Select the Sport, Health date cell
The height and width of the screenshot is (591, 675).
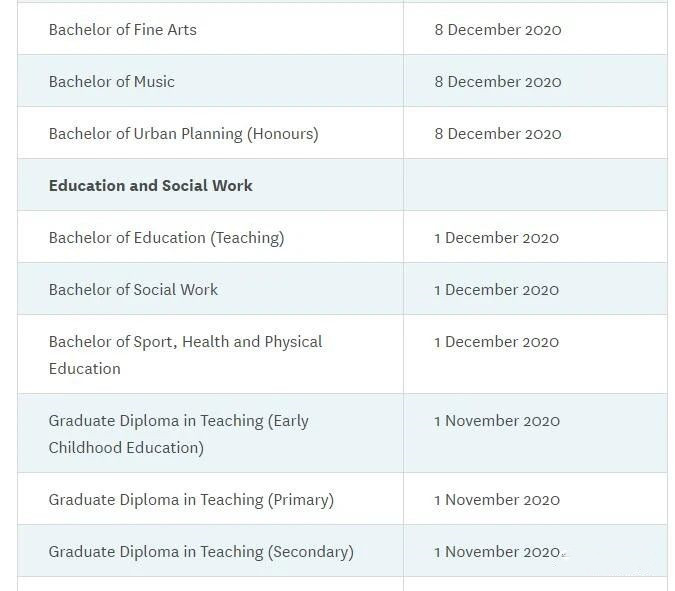click(536, 354)
